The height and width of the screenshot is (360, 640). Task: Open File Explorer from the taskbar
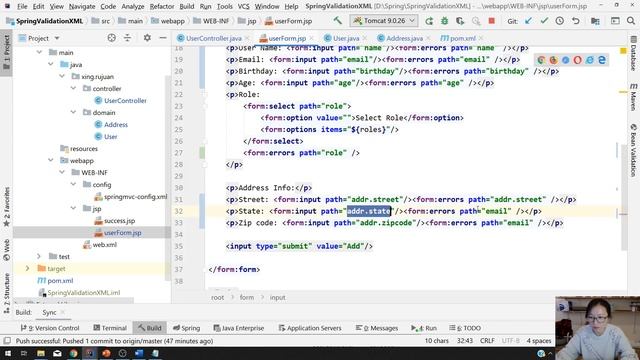point(41,353)
